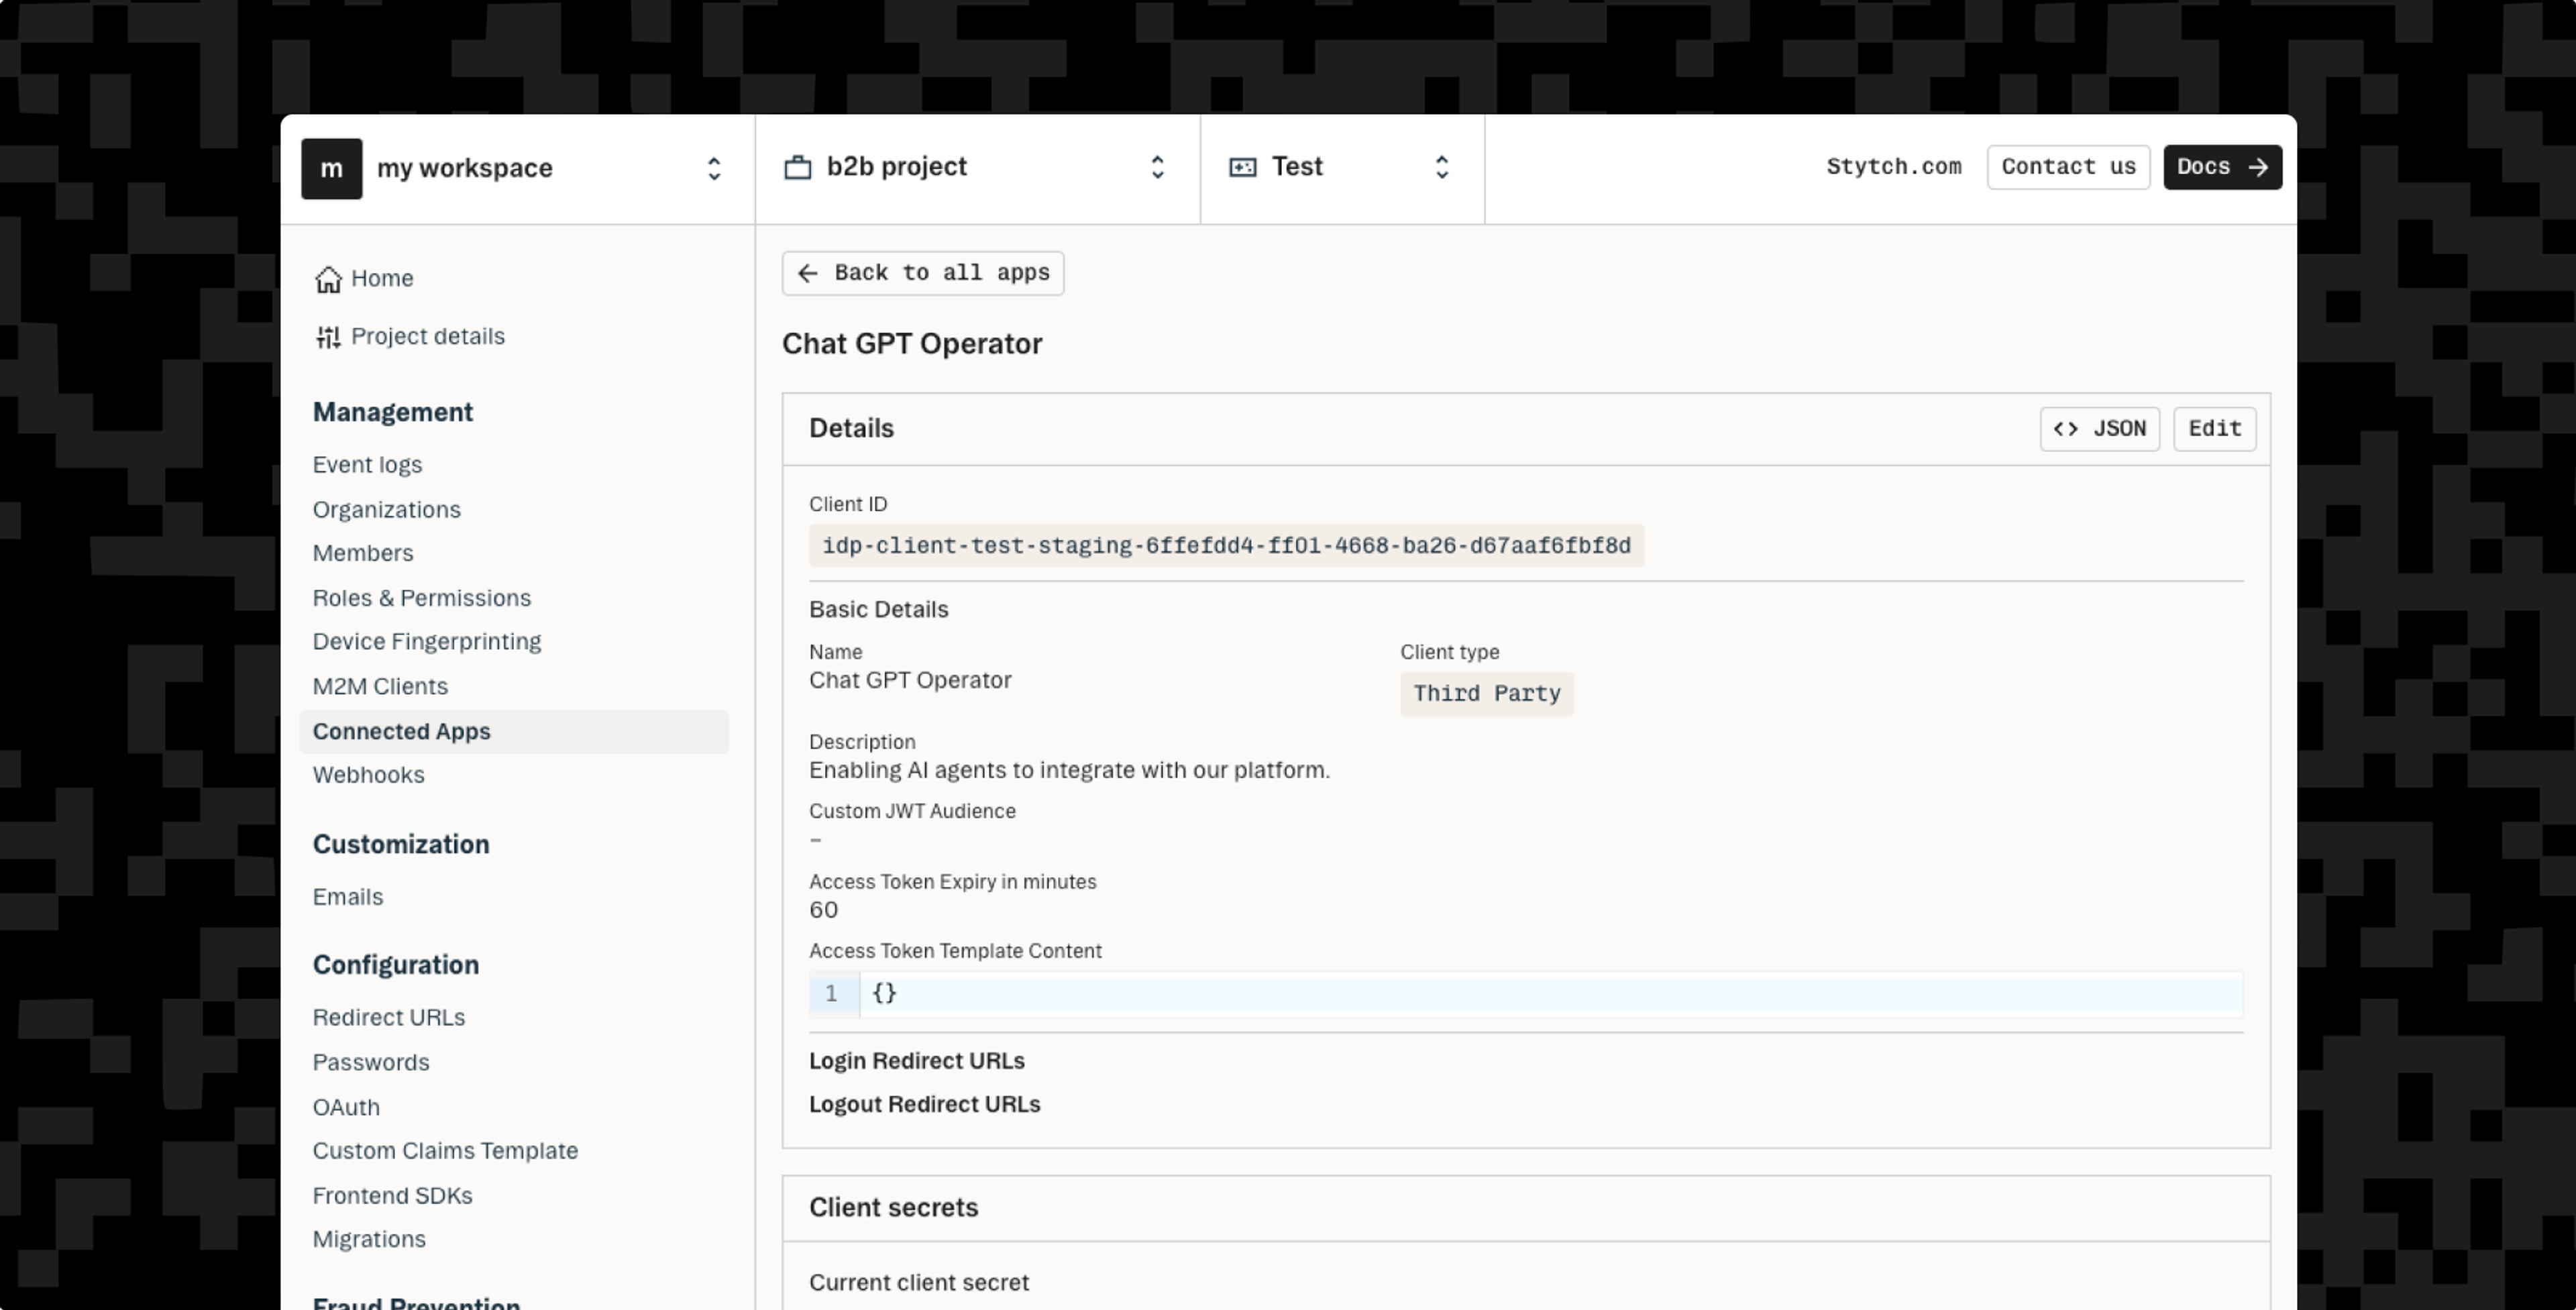The height and width of the screenshot is (1310, 2576).
Task: Click the Home icon in sidebar
Action: pyautogui.click(x=327, y=279)
